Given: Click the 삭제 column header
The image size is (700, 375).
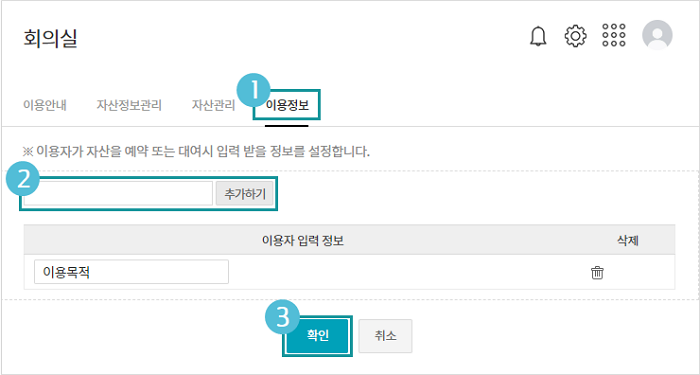Looking at the screenshot, I should coord(628,241).
